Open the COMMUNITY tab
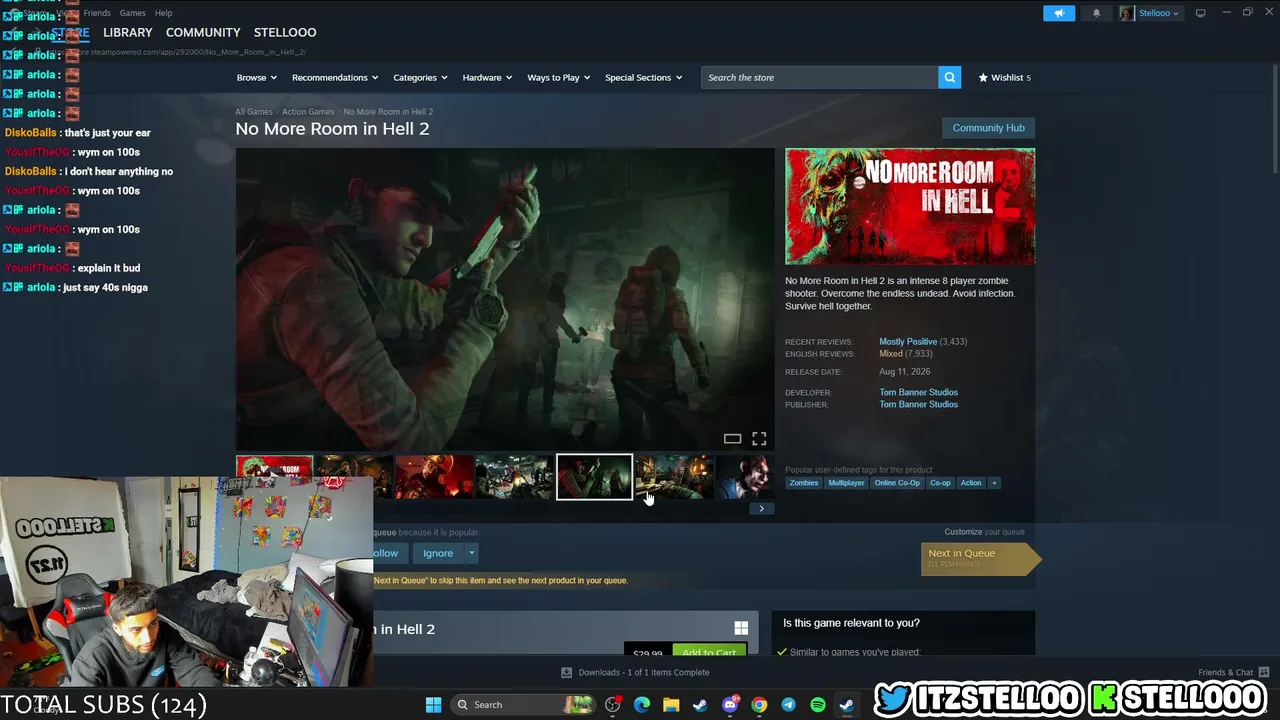This screenshot has width=1280, height=720. [x=203, y=33]
